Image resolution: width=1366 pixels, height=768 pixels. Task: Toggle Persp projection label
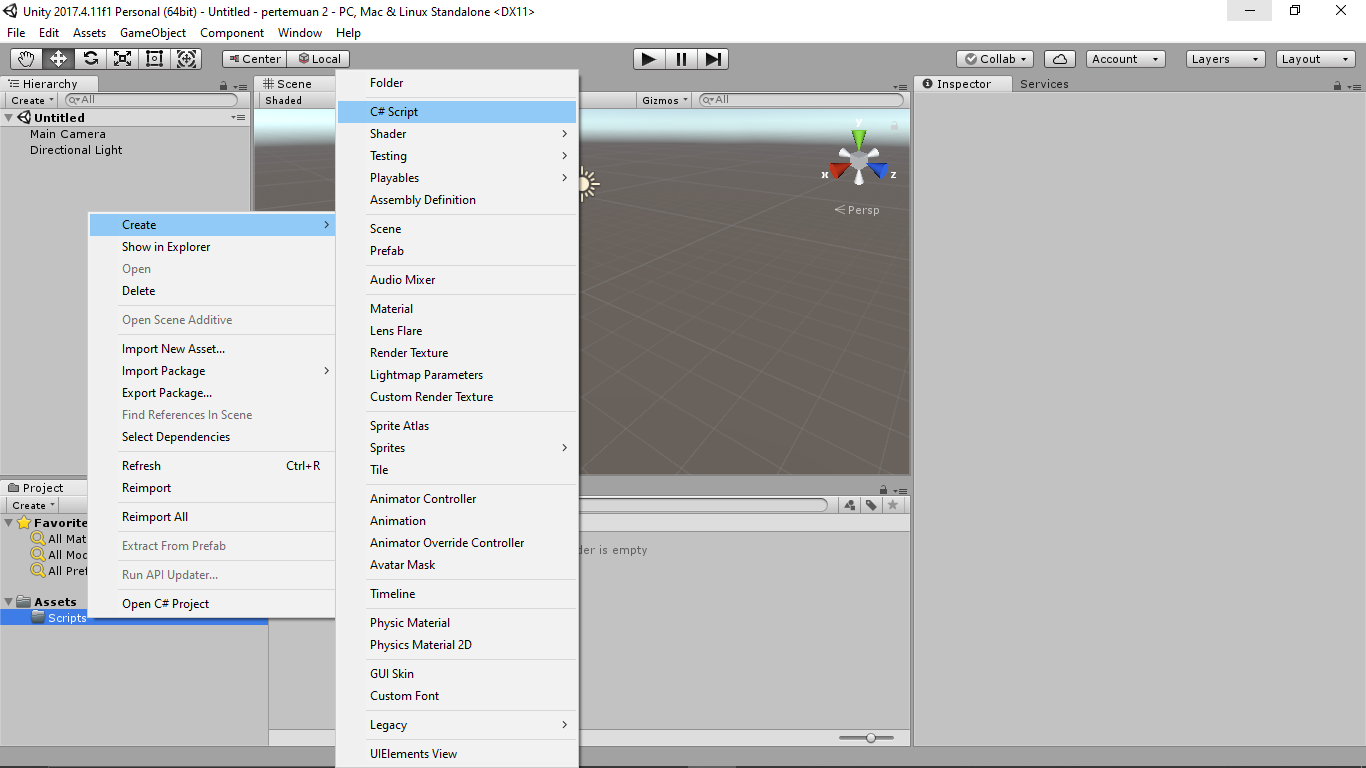click(x=857, y=210)
